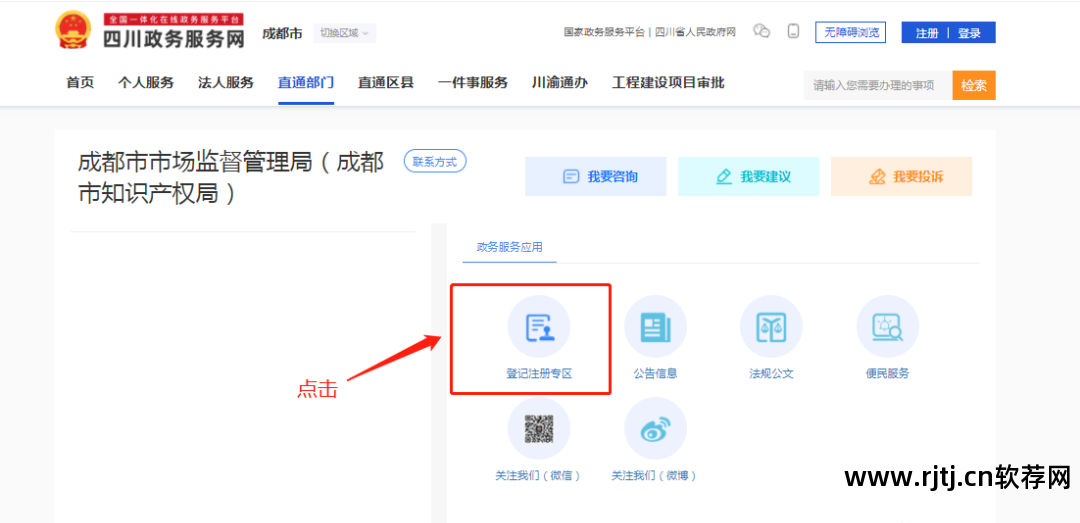This screenshot has height=523, width=1080.
Task: Select the 便民服务 icon
Action: pos(887,327)
